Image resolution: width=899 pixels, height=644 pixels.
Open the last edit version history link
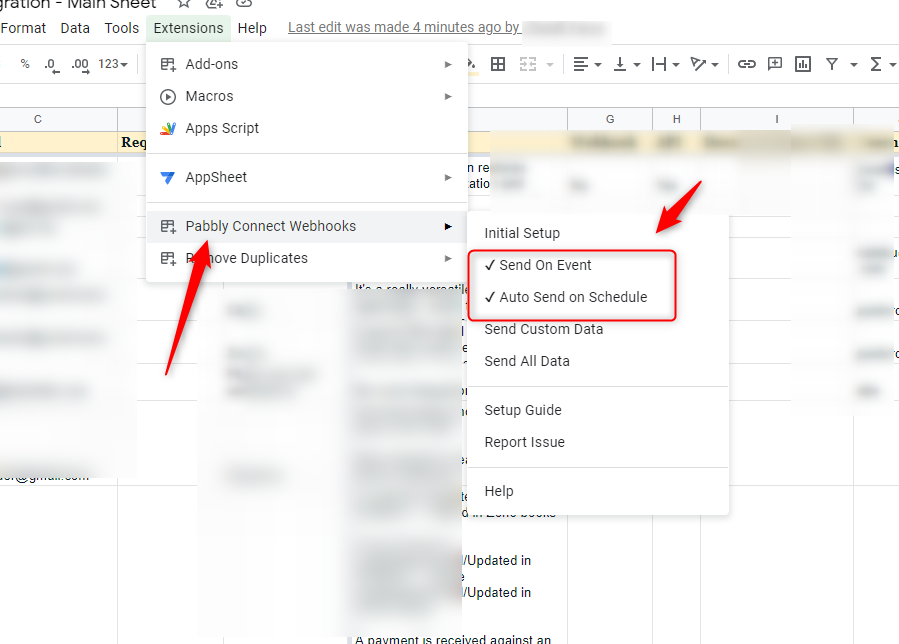404,28
